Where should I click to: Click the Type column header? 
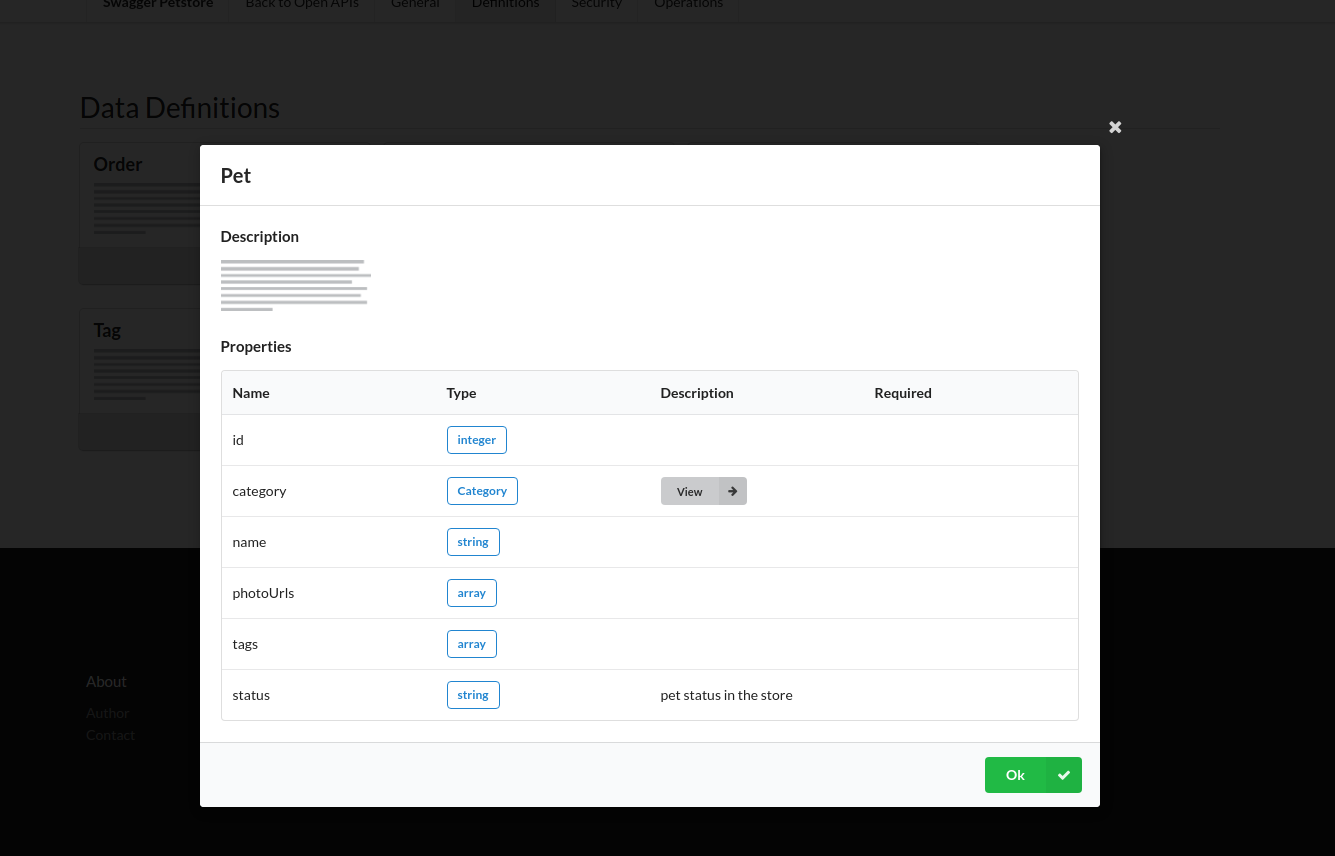click(461, 393)
